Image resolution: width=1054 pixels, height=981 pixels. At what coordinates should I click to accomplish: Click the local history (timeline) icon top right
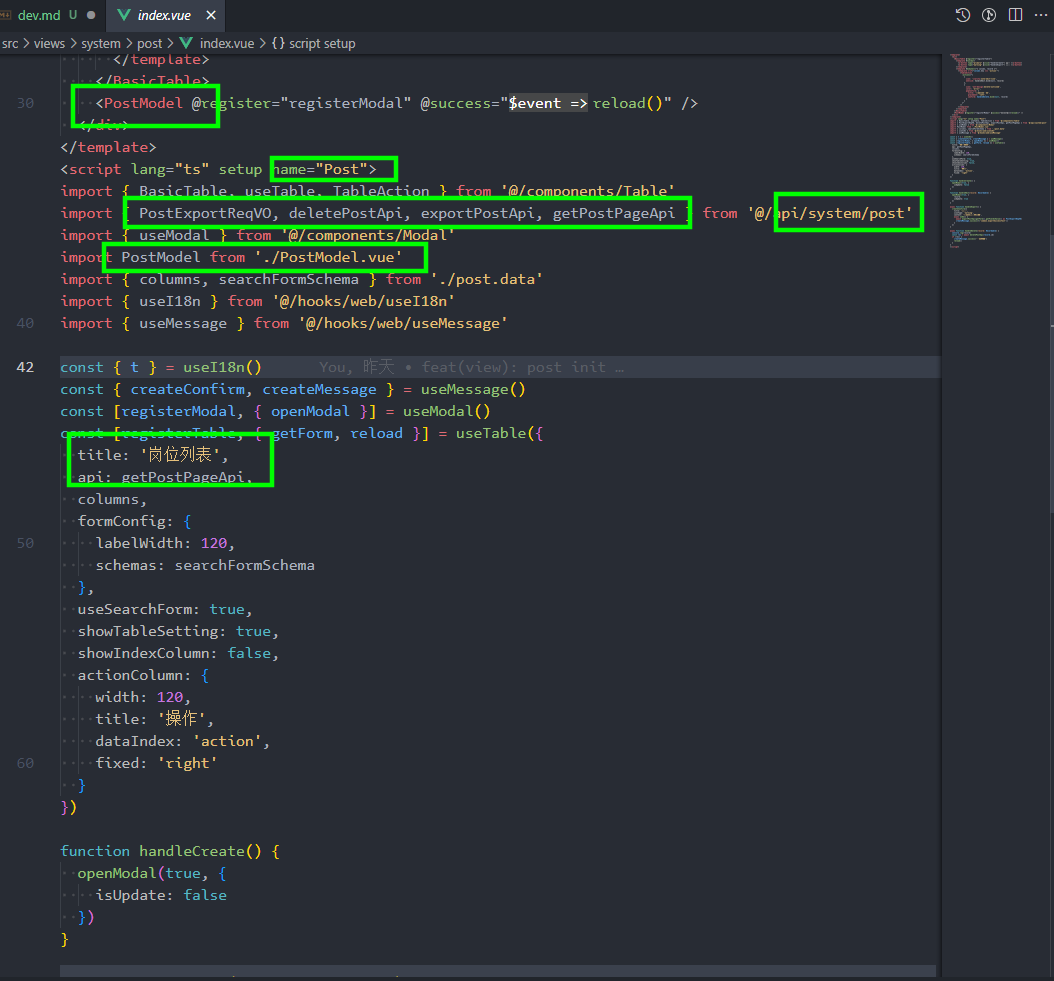click(963, 15)
